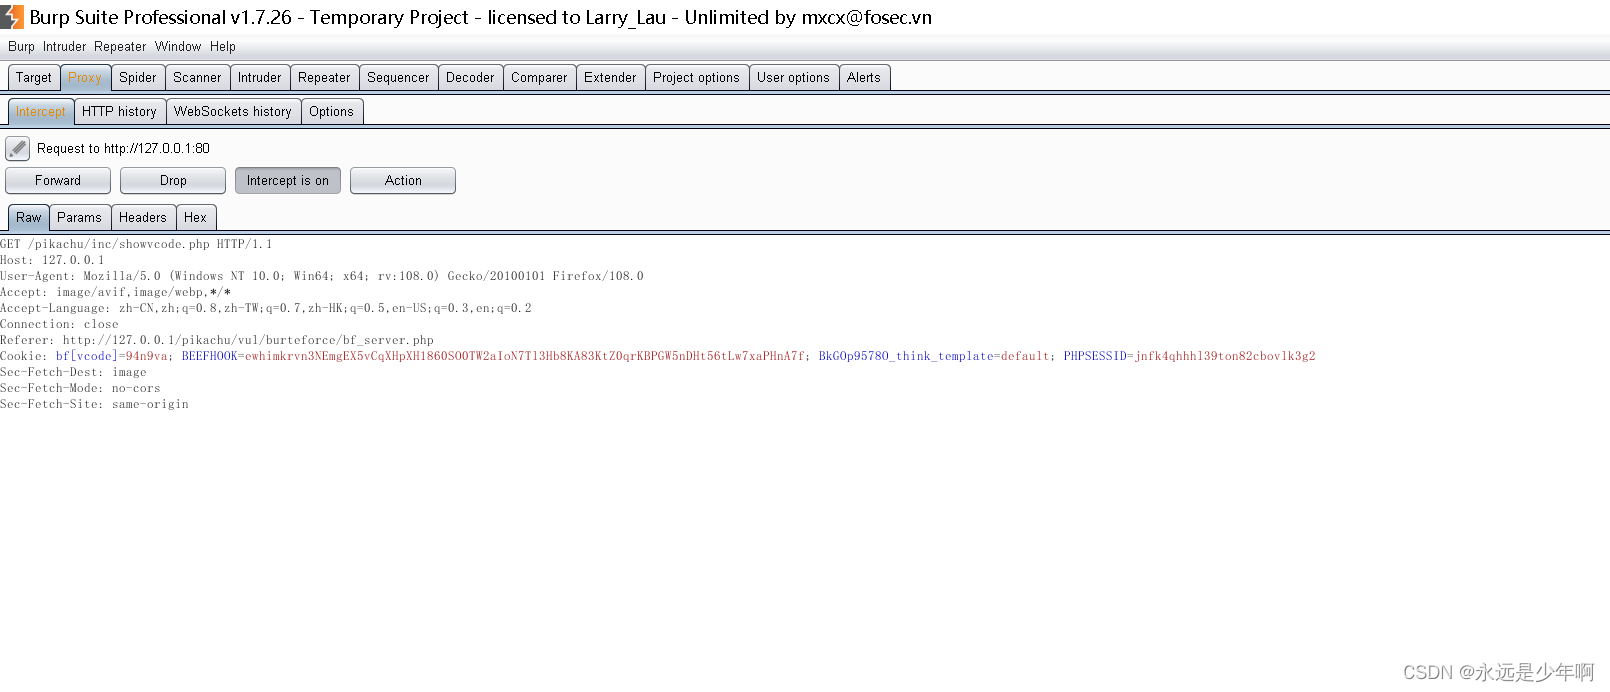
Task: Open the User options tab
Action: click(793, 78)
